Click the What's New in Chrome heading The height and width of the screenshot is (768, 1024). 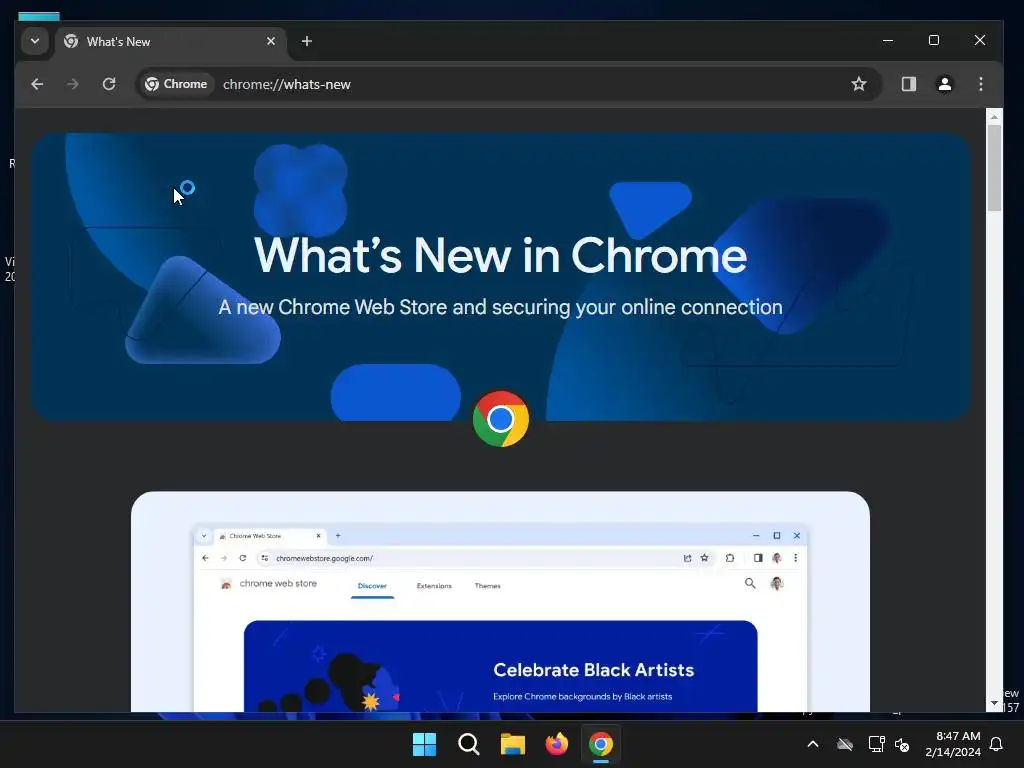point(500,255)
